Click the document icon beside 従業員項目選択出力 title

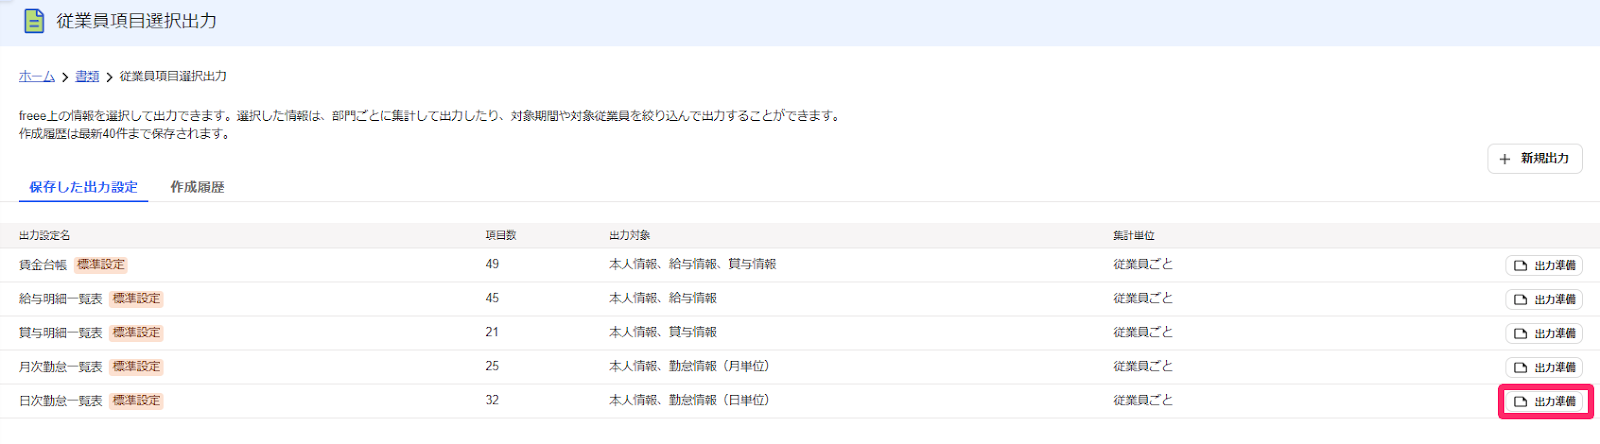[x=34, y=20]
